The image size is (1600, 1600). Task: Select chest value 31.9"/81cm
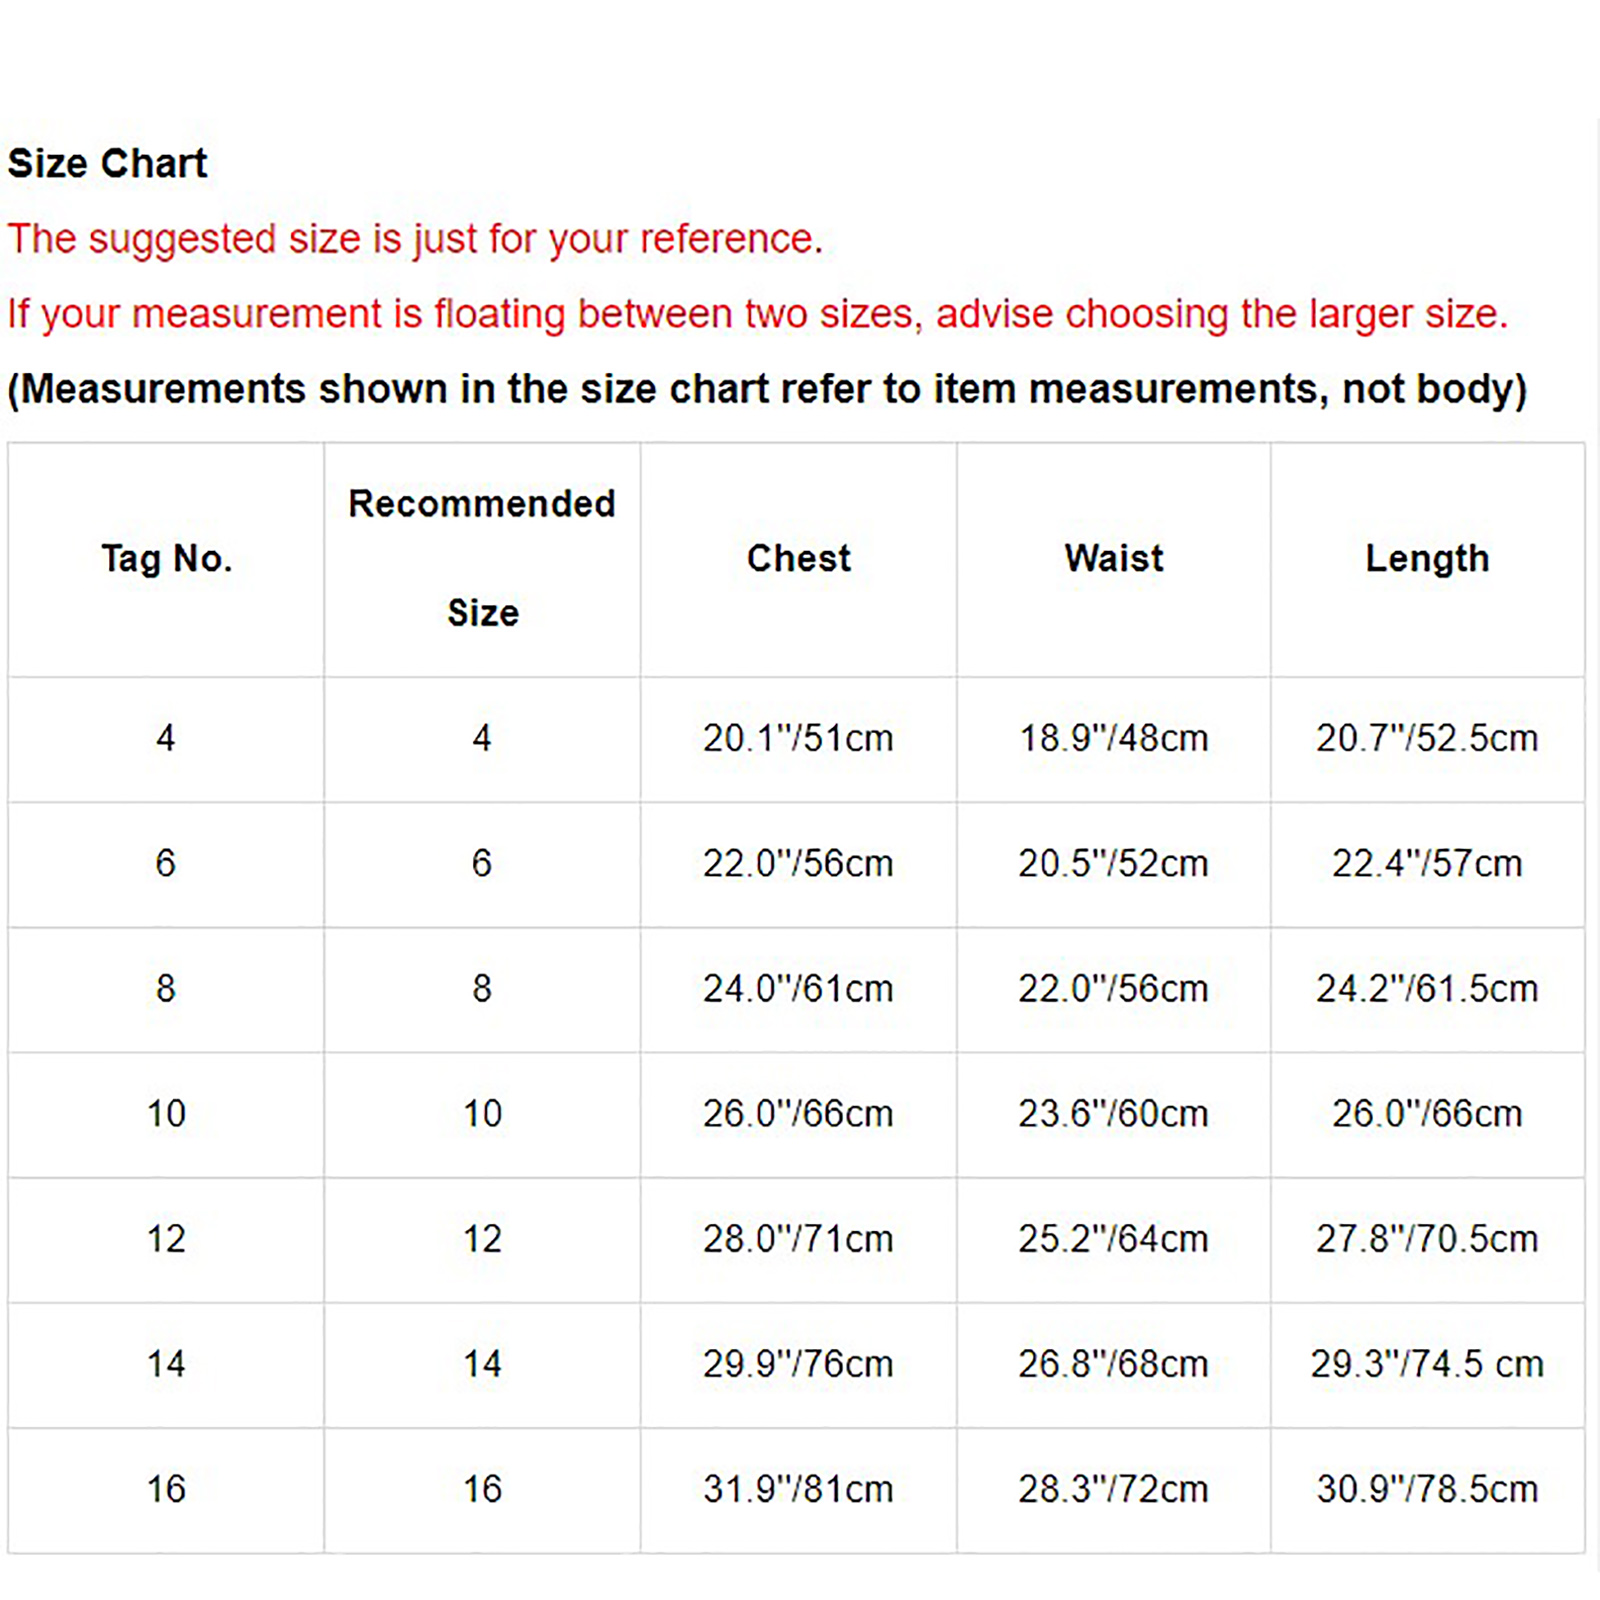[x=798, y=1488]
